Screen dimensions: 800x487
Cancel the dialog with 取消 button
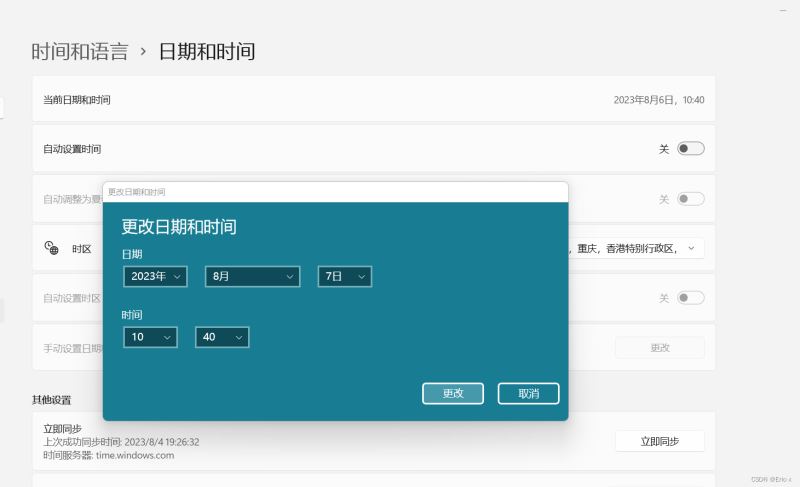529,393
